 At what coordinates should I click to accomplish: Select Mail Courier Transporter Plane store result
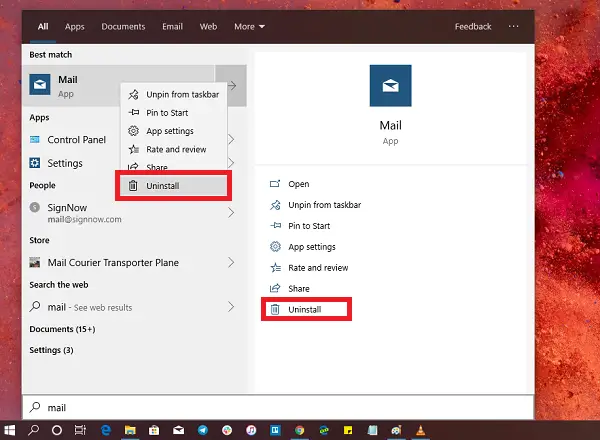134,262
